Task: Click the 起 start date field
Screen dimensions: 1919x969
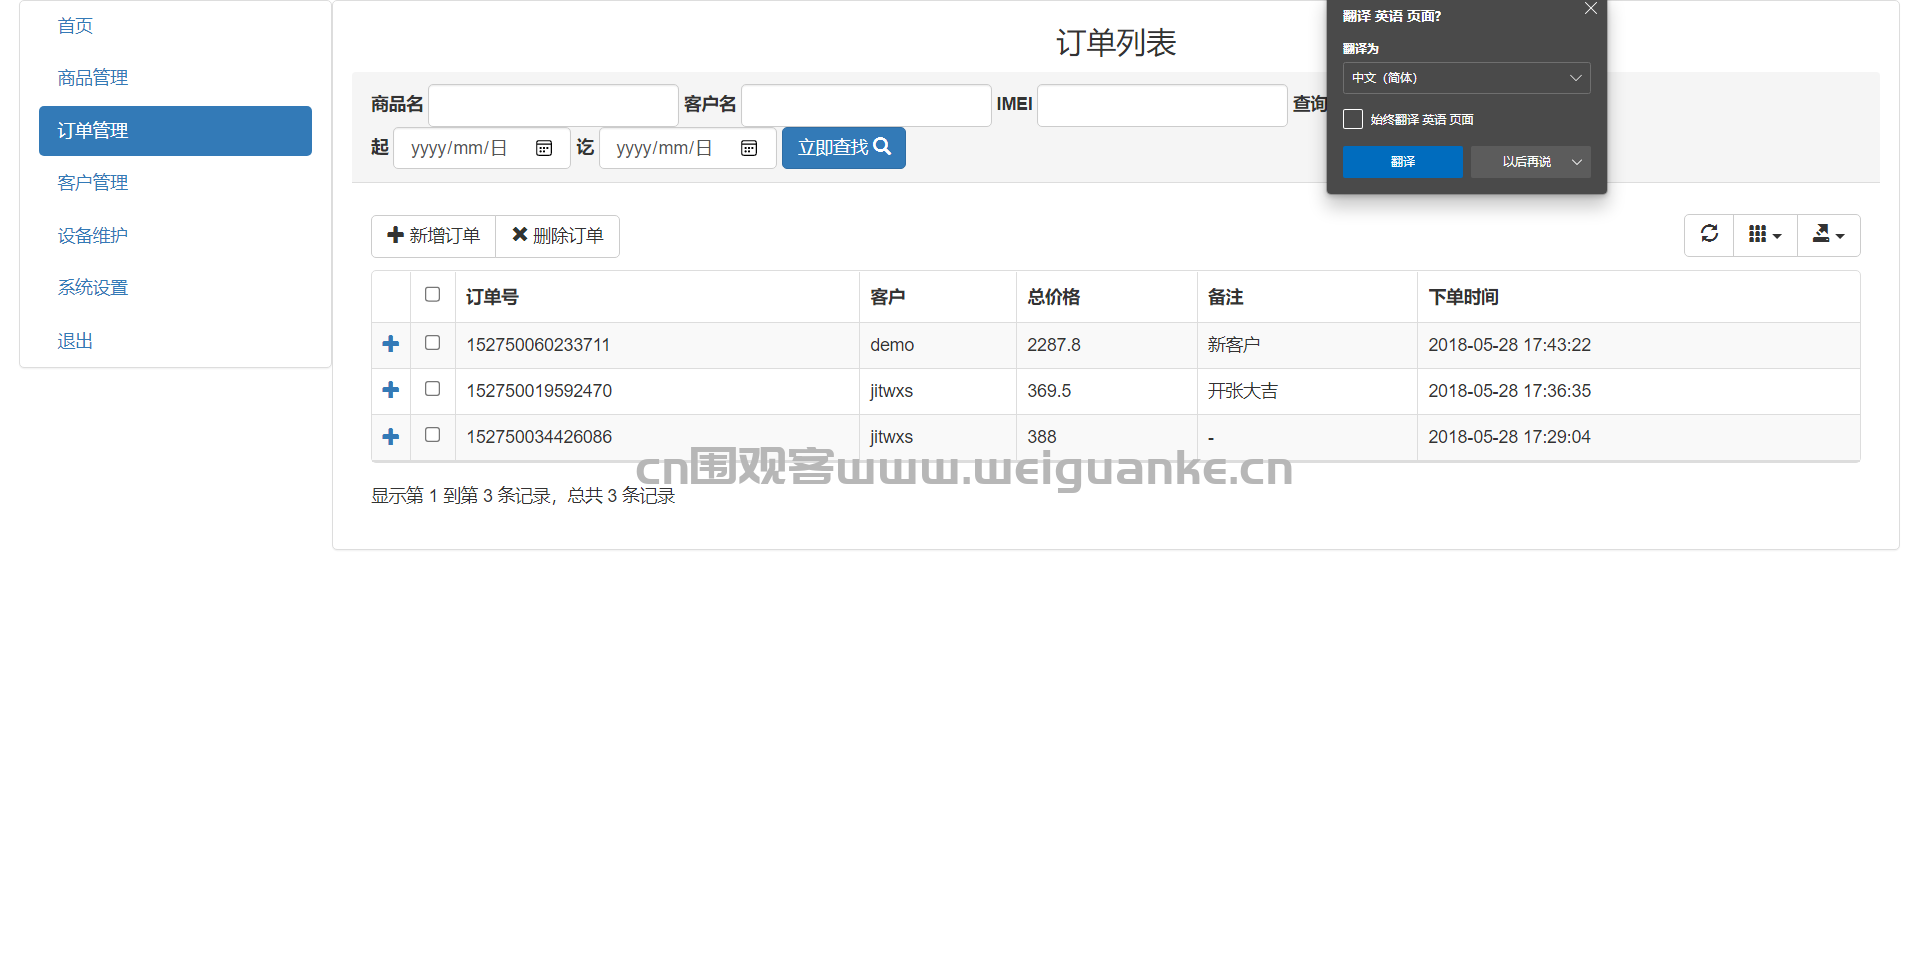Action: pyautogui.click(x=481, y=148)
